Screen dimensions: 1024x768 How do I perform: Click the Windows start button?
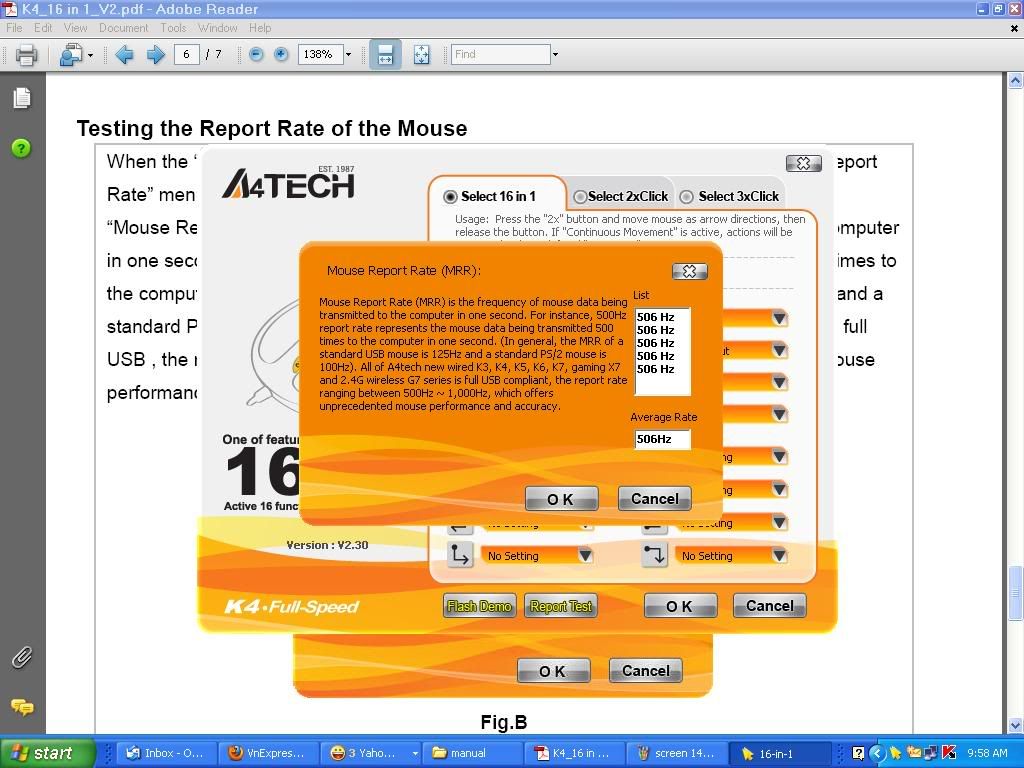47,753
